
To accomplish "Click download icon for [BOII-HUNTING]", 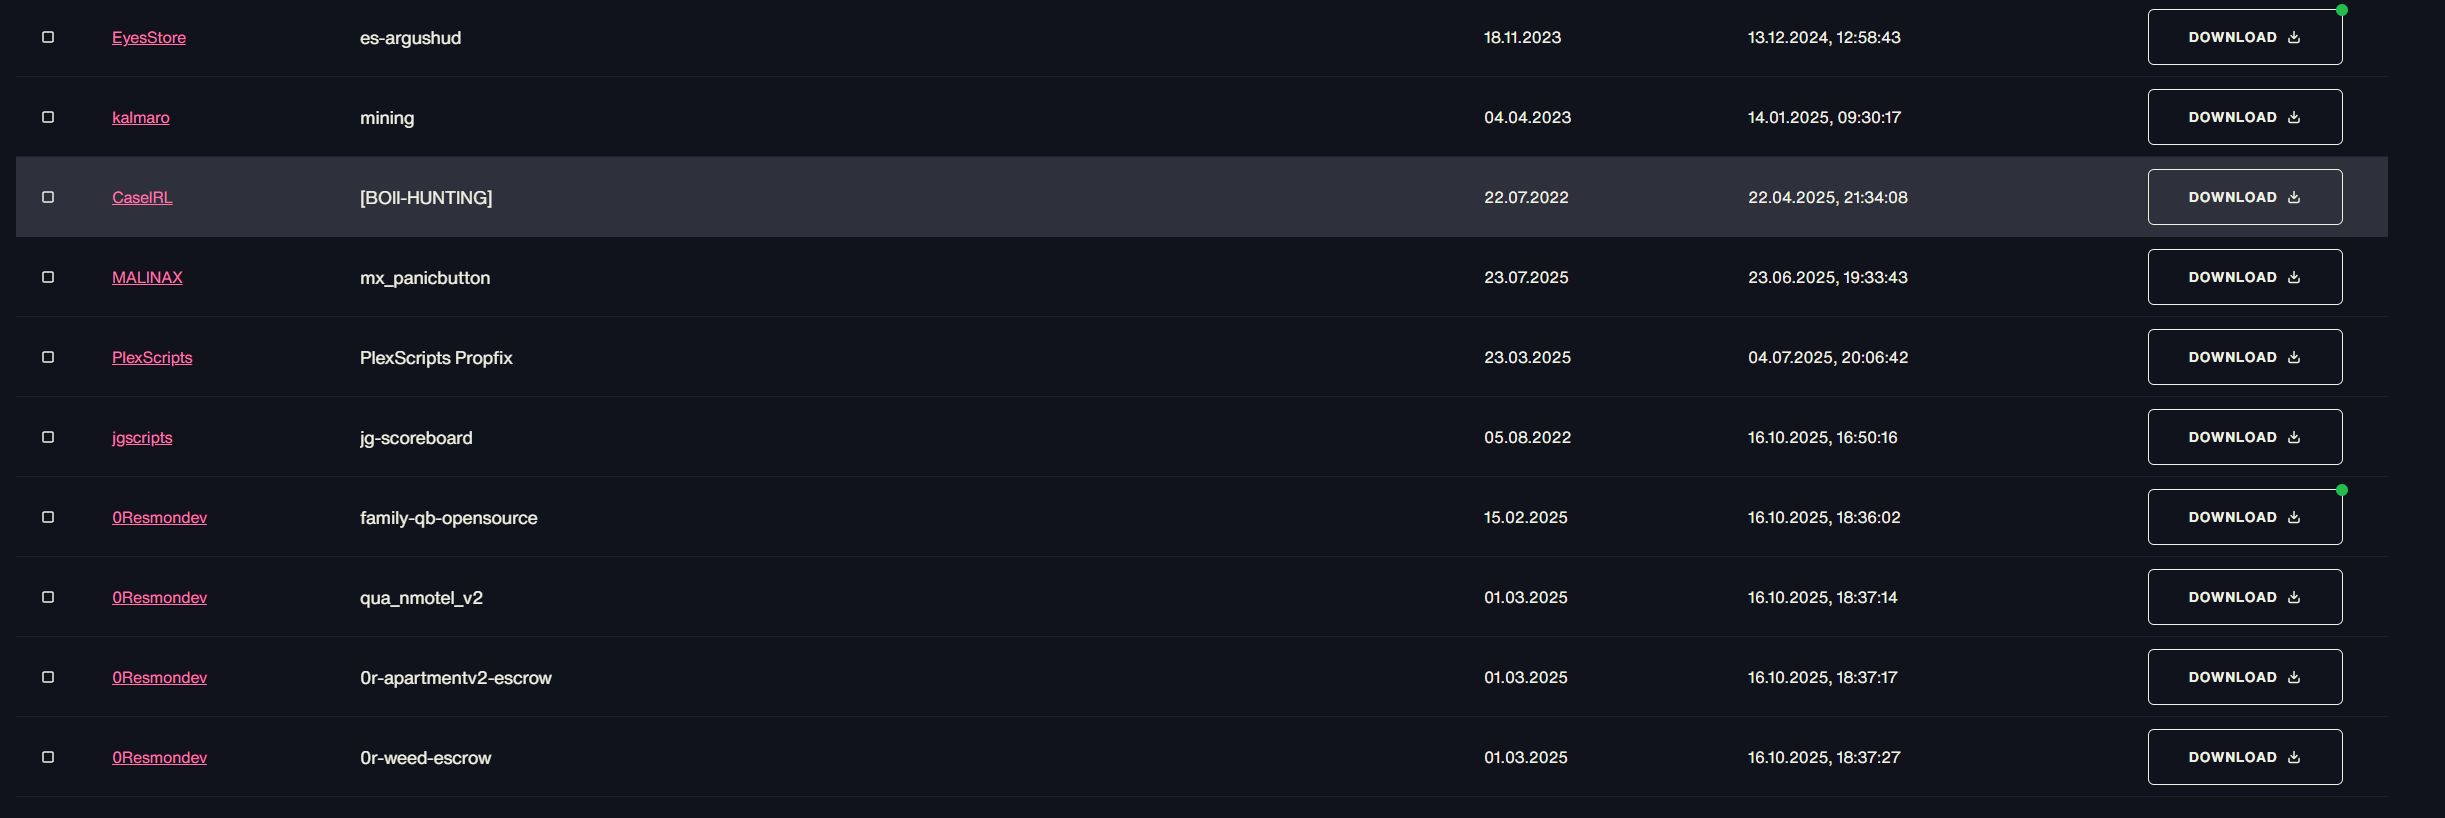I will tap(2294, 197).
